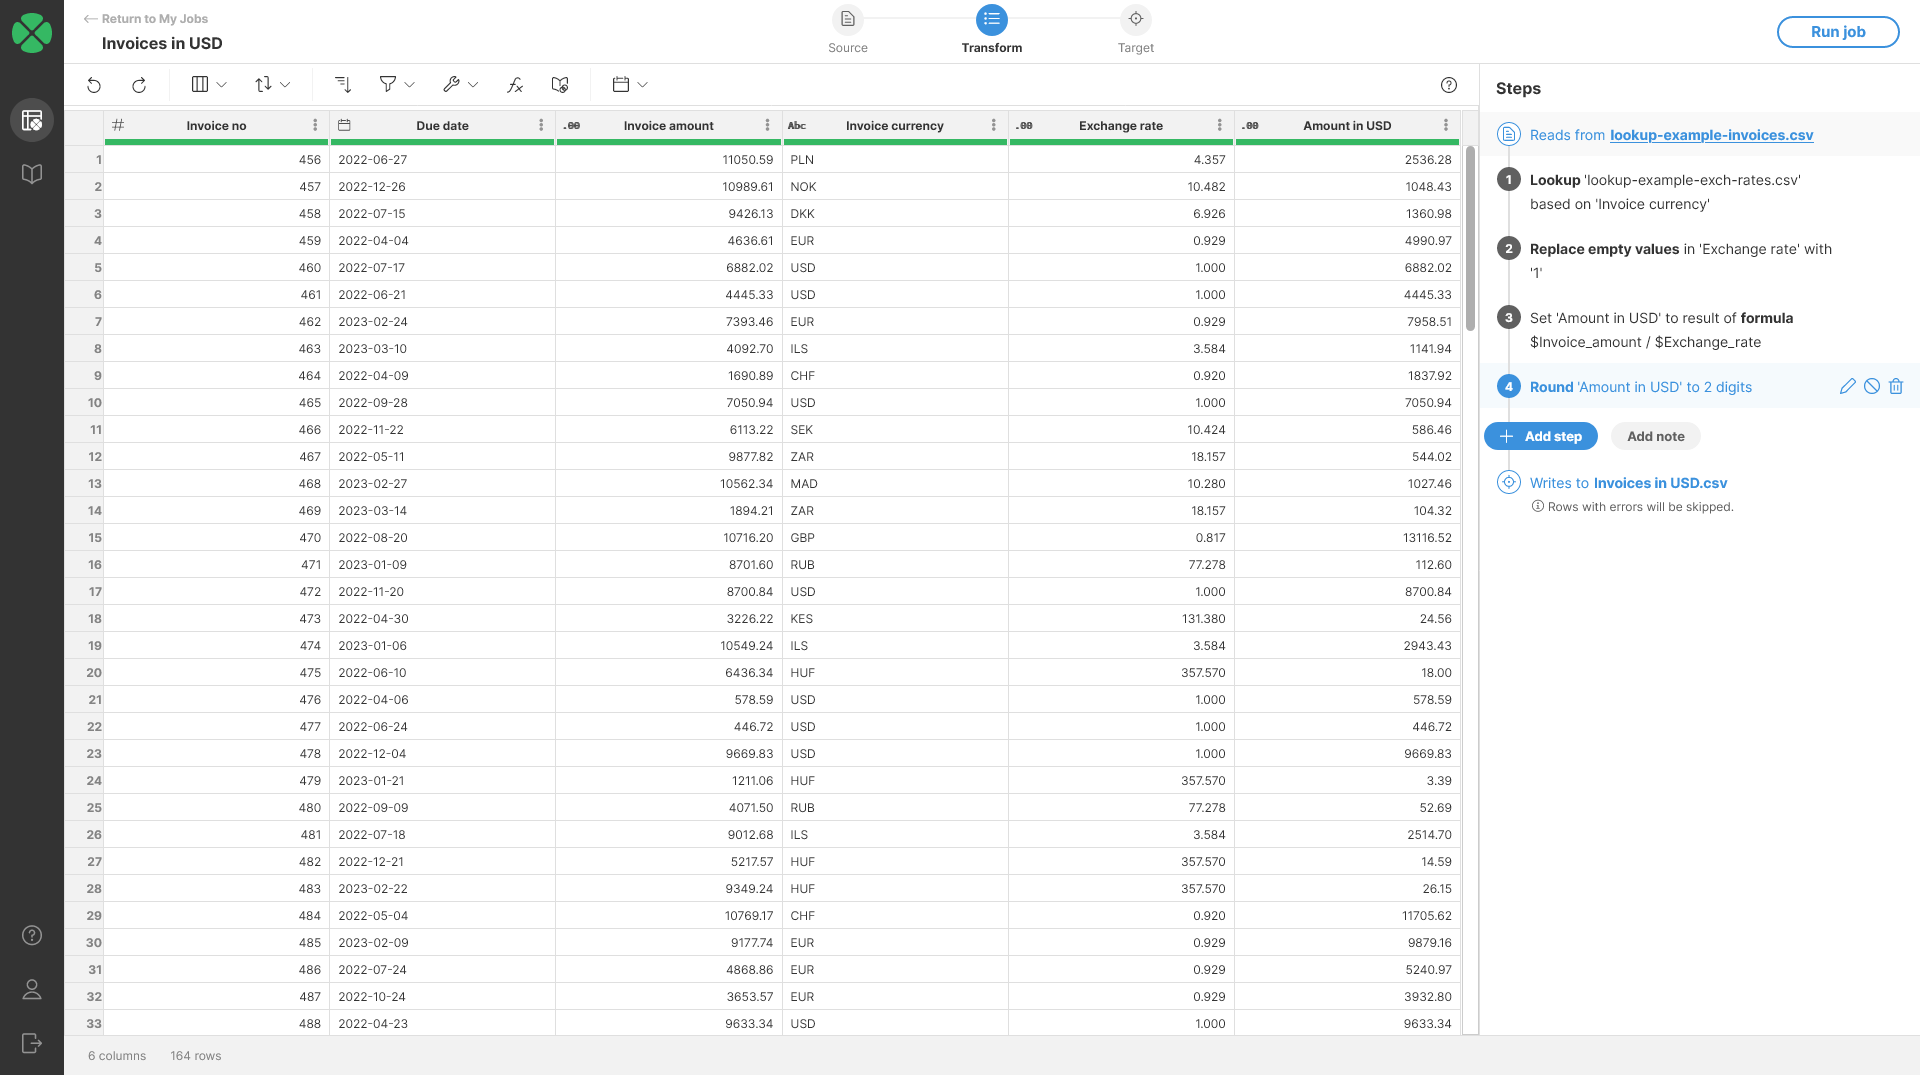Screen dimensions: 1920x1075
Task: Expand the date formatting dropdown in the toolbar
Action: click(x=628, y=84)
